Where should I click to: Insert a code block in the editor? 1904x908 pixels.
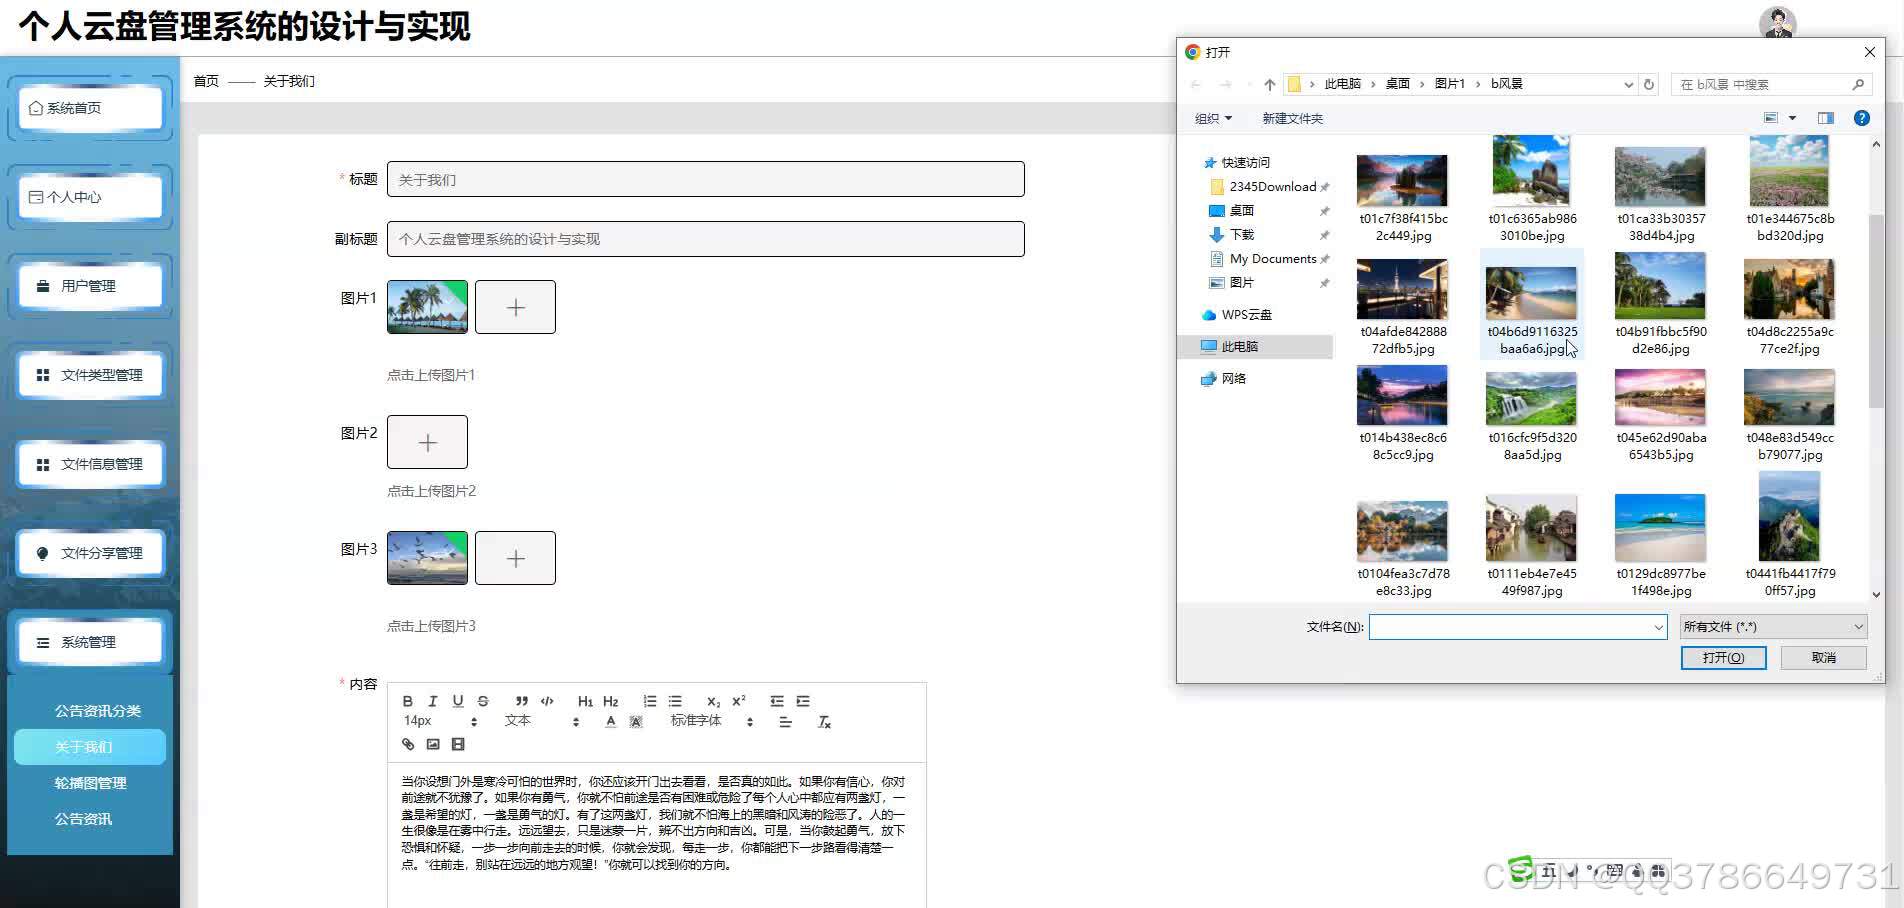coord(547,701)
